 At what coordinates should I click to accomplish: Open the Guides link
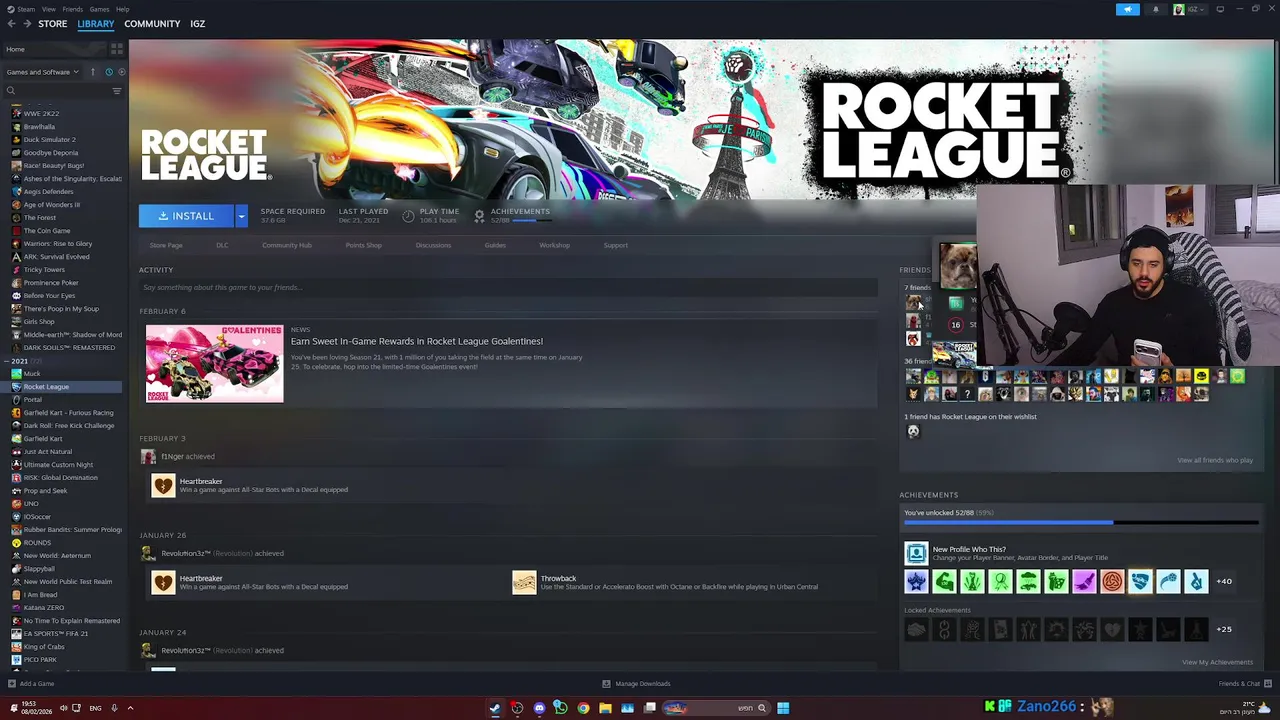(495, 245)
